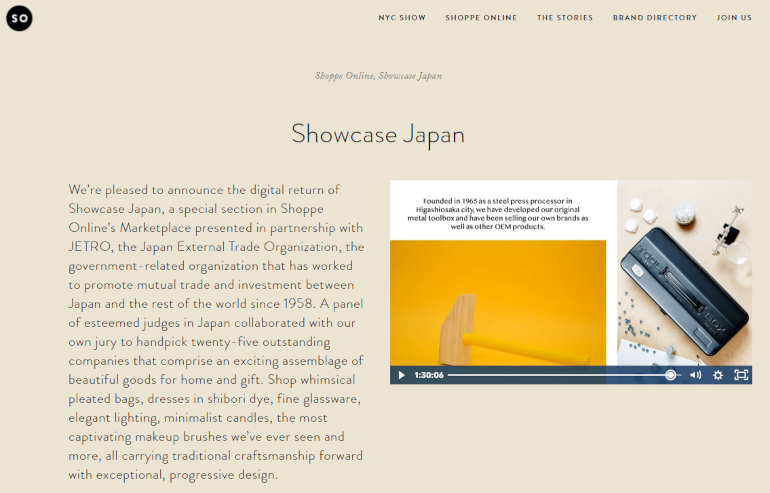The height and width of the screenshot is (493, 770).
Task: Play the Showcase Japan video
Action: (401, 375)
